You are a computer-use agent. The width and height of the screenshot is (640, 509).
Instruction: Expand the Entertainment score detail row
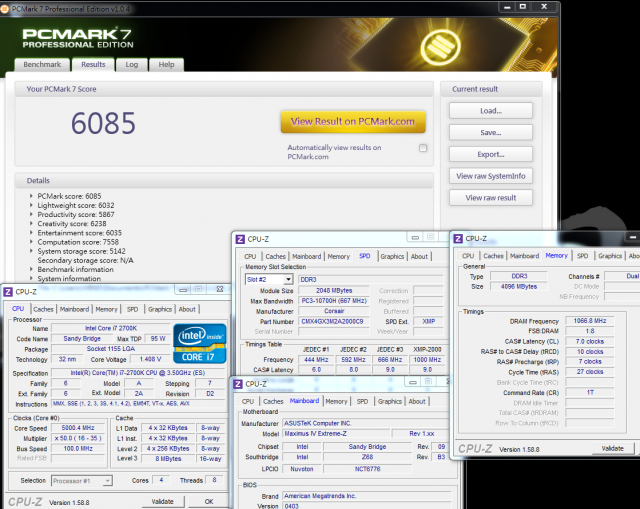click(31, 233)
